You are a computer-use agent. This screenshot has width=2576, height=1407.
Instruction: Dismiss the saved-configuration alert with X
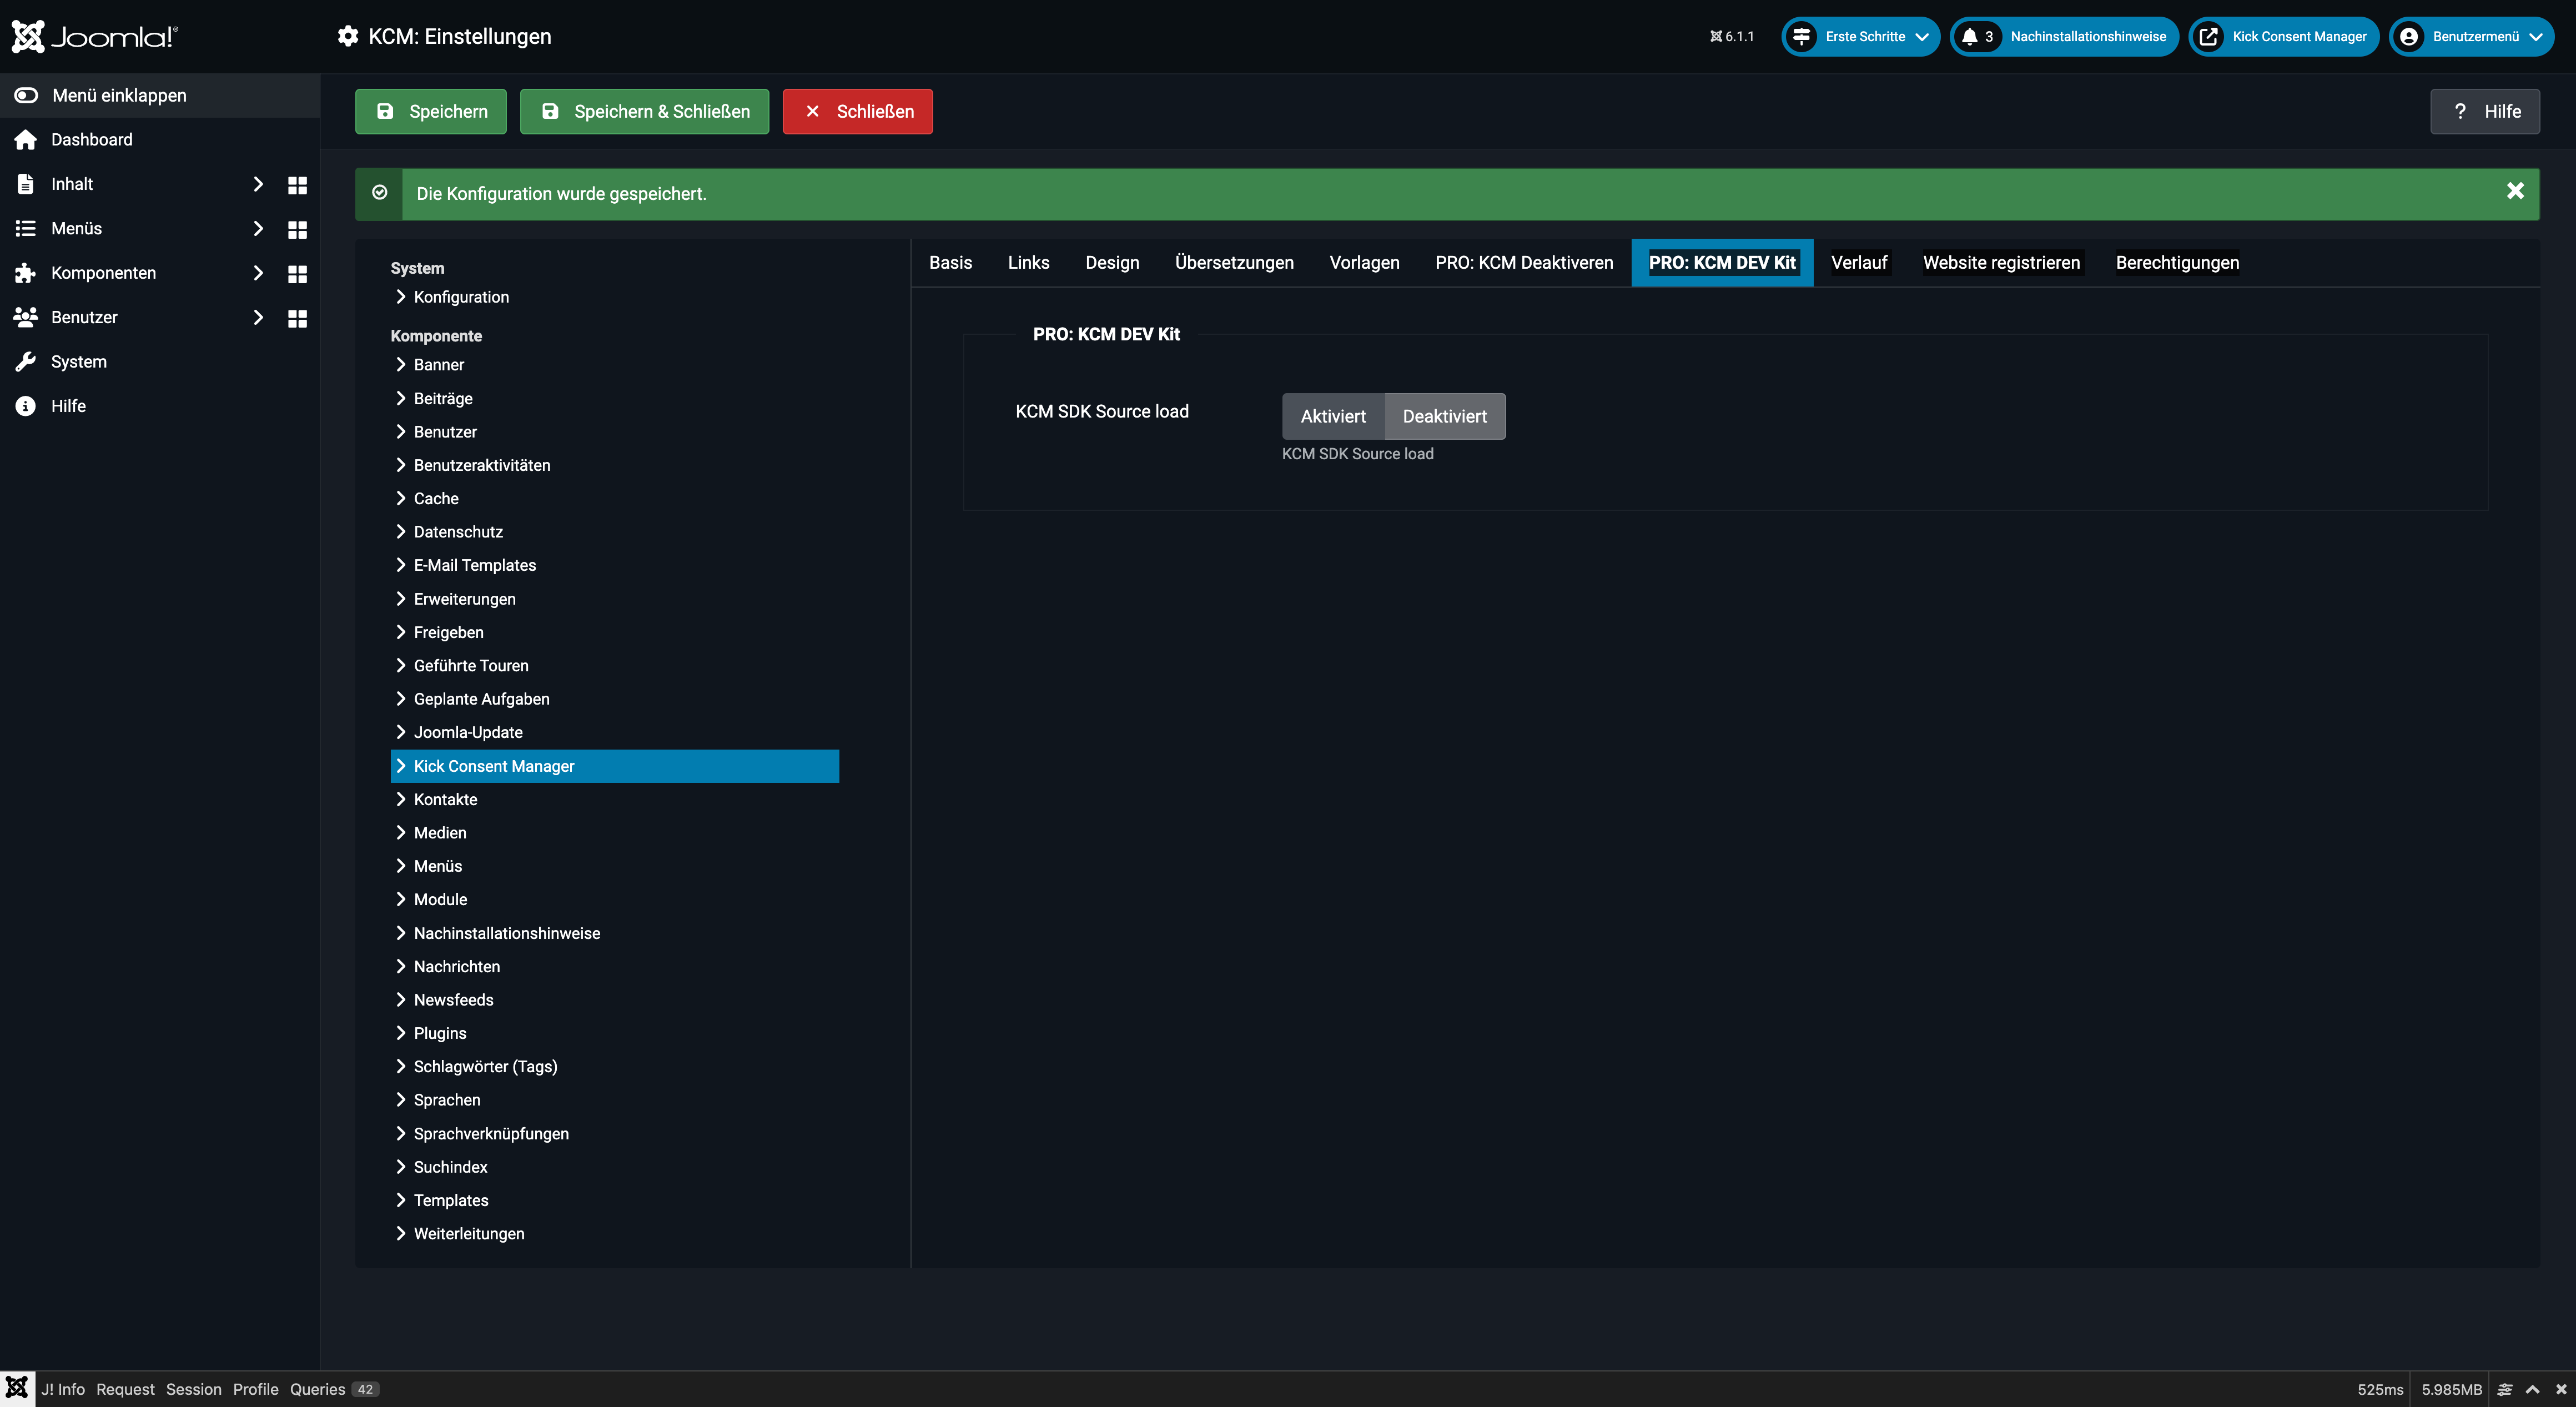[2515, 191]
